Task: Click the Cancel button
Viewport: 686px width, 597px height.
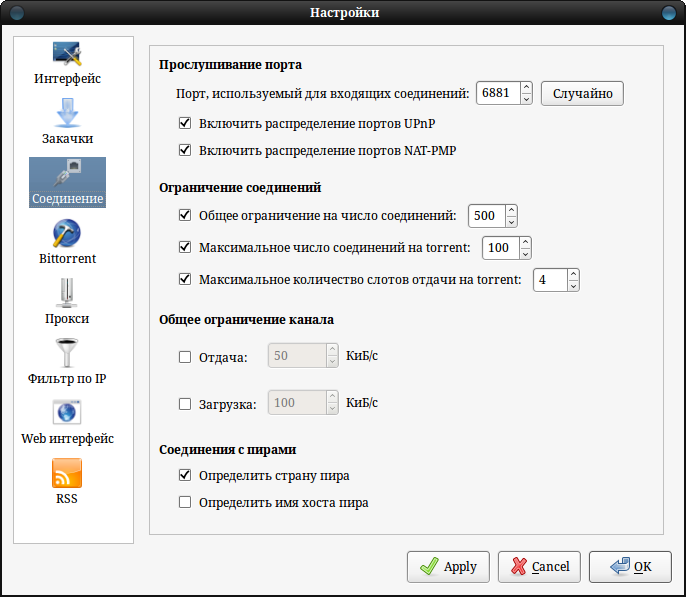Action: pyautogui.click(x=539, y=566)
